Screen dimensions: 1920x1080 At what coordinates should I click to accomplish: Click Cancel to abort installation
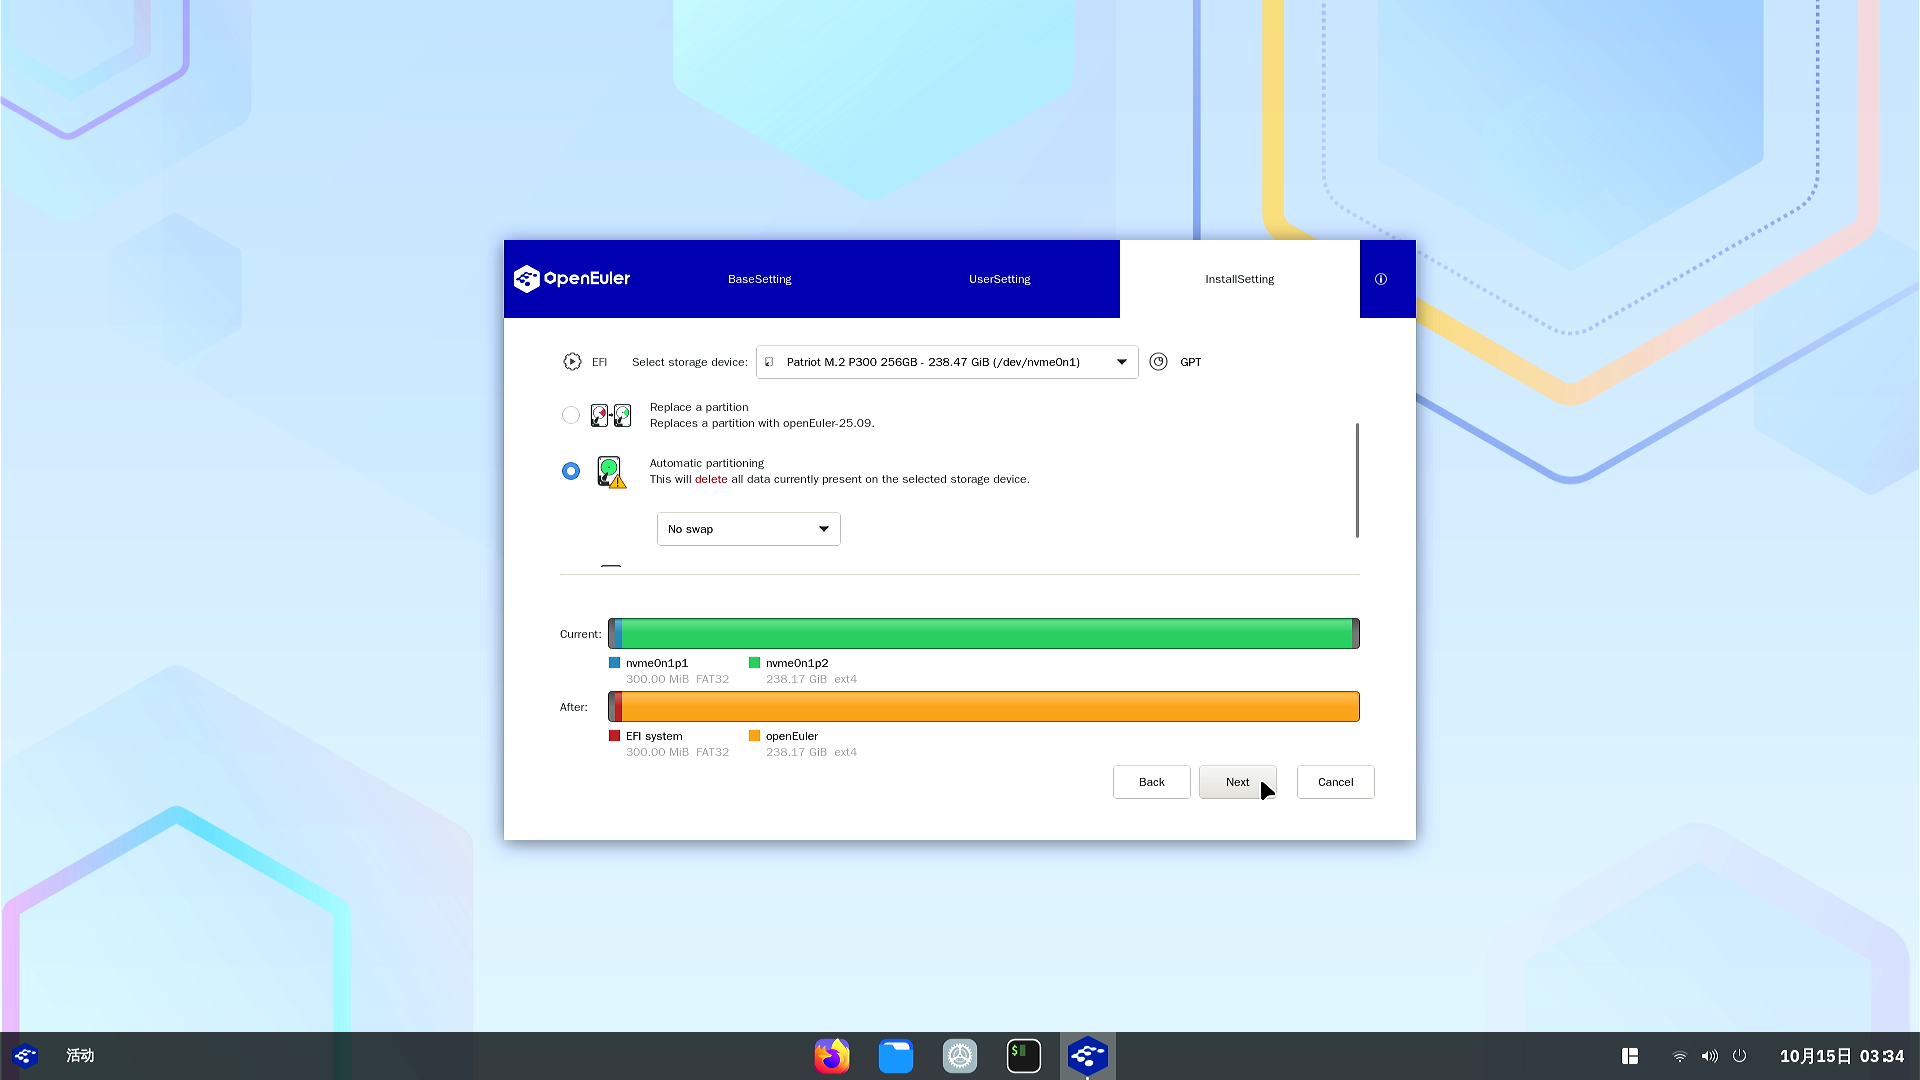pyautogui.click(x=1335, y=782)
